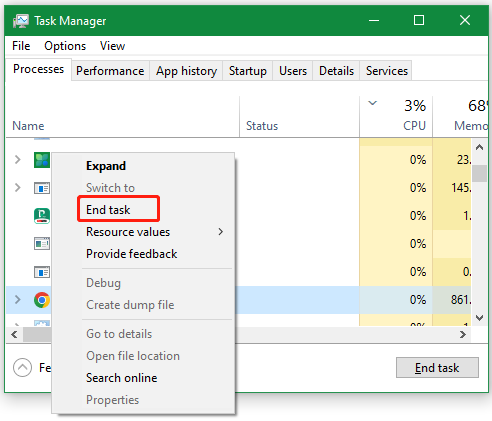Select Search online from context menu
This screenshot has height=421, width=492.
click(122, 378)
